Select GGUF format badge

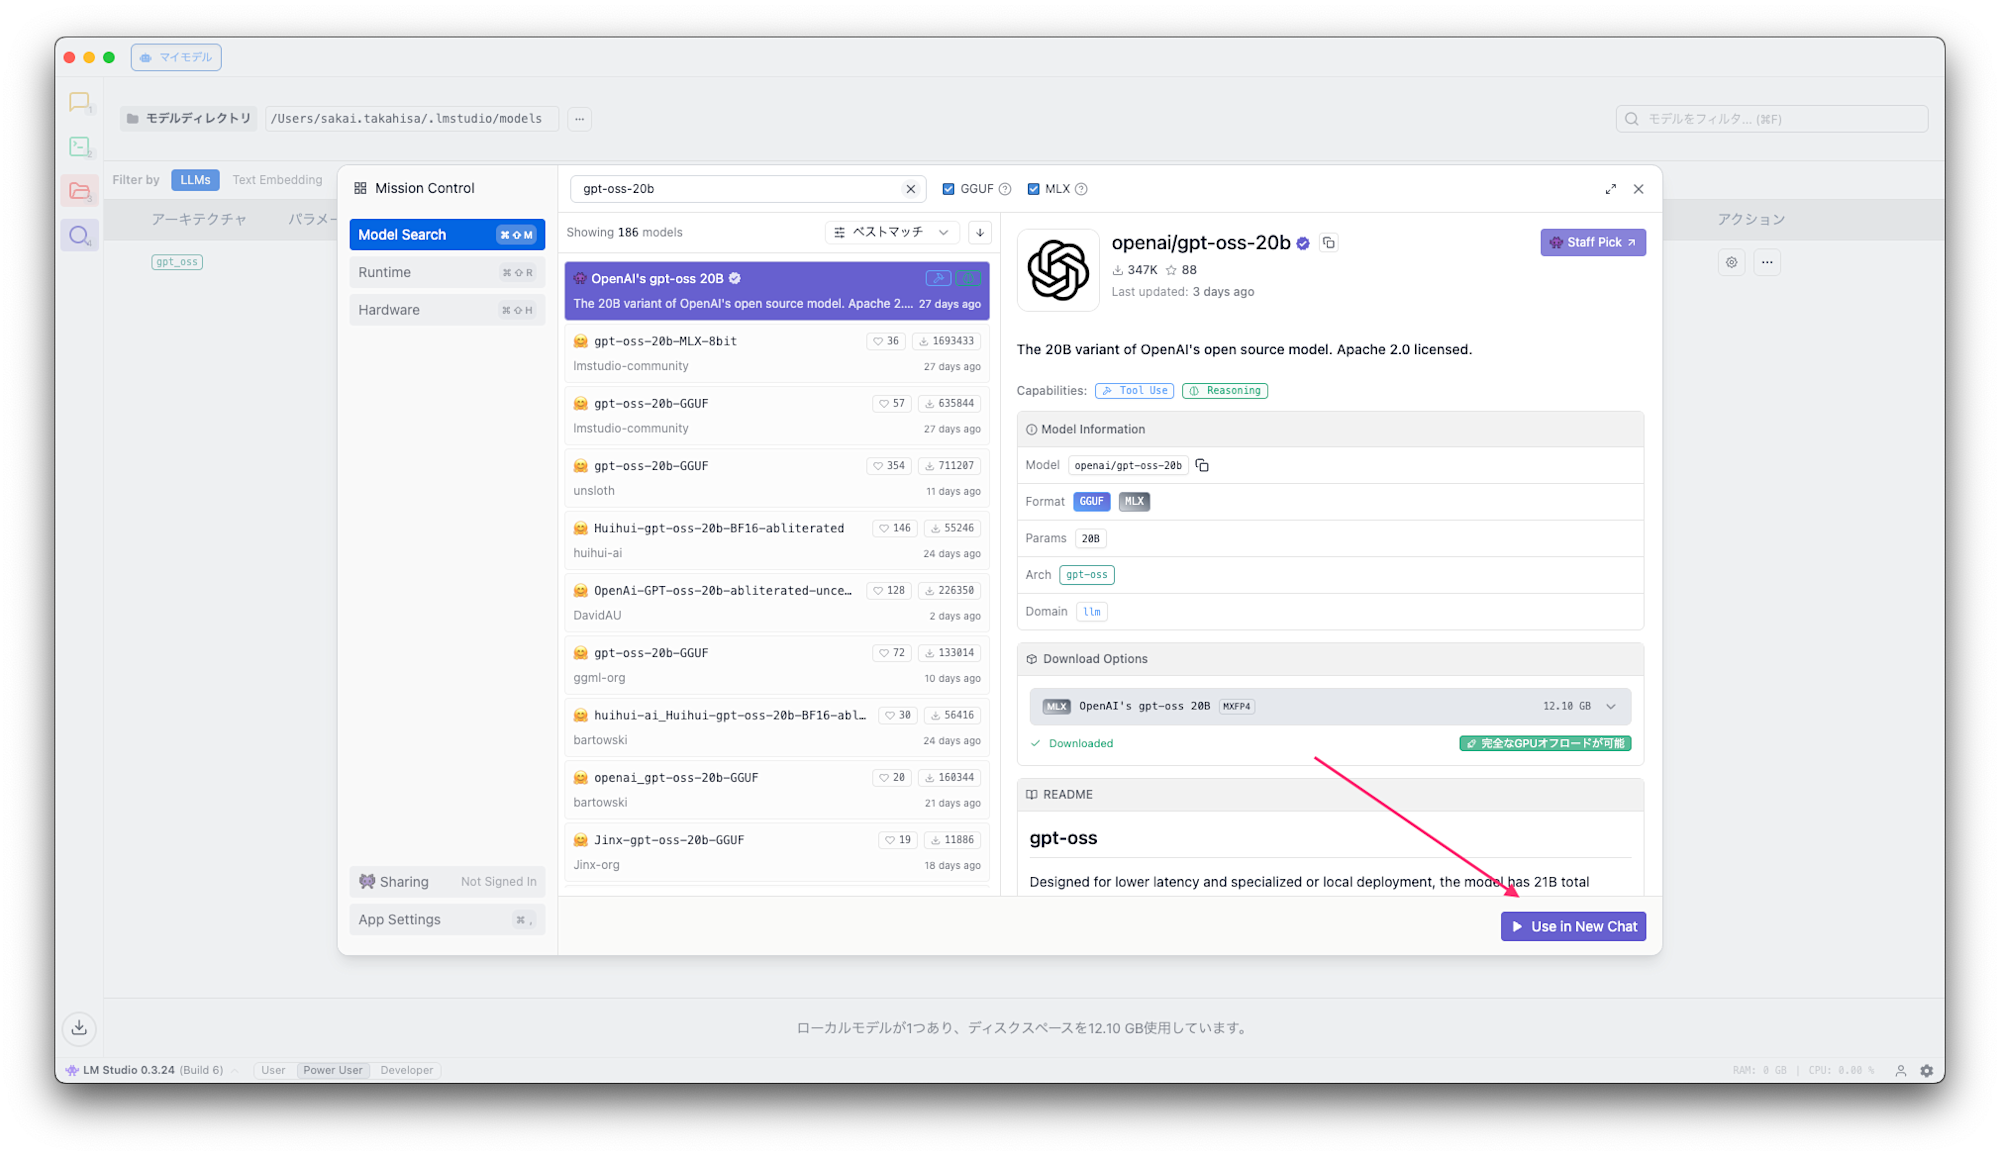tap(1091, 502)
